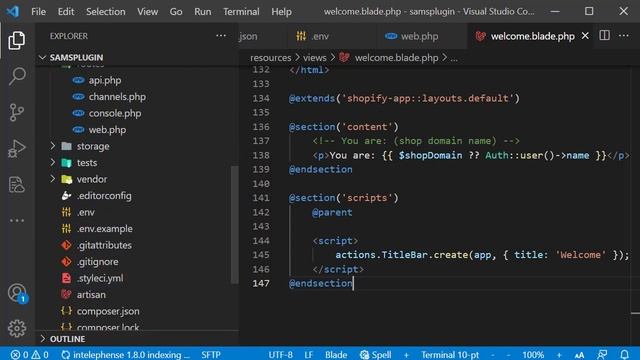
Task: Change the Blade language mode
Action: tap(336, 355)
